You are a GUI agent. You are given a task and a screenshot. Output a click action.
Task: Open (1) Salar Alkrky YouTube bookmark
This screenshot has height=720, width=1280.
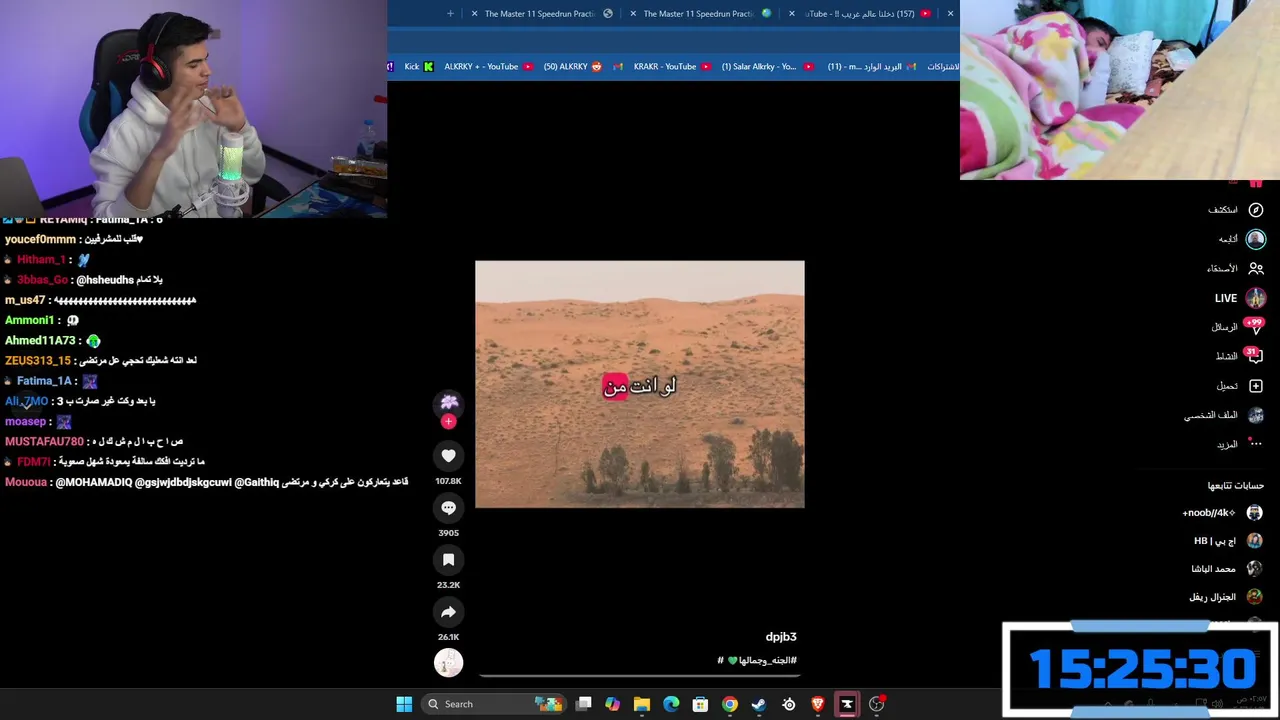pos(767,67)
